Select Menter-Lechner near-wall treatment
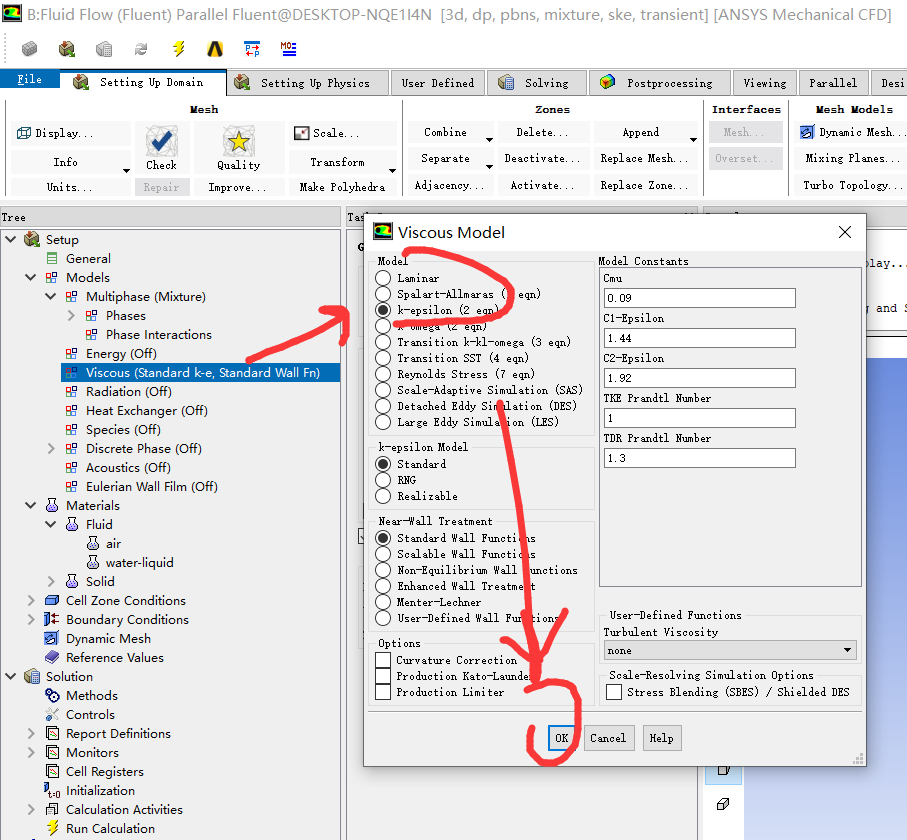Screen dimensions: 907x840 click(383, 602)
